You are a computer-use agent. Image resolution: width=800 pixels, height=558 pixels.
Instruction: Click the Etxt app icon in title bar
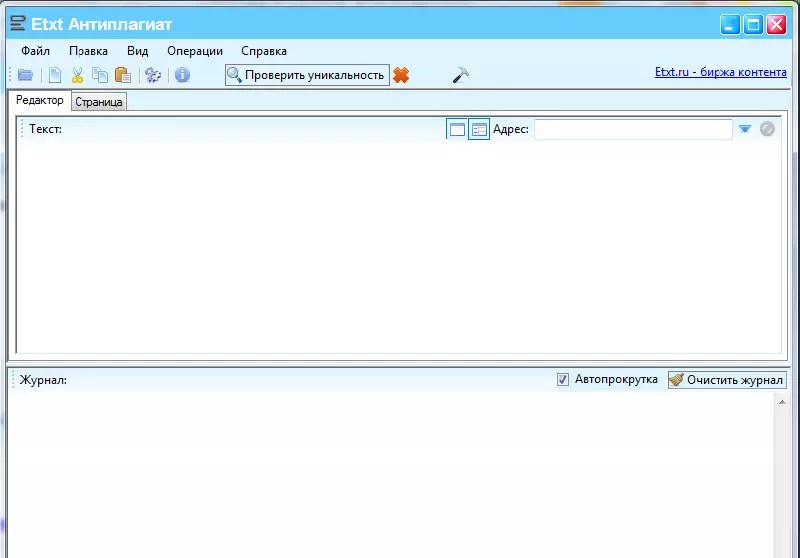pos(17,23)
